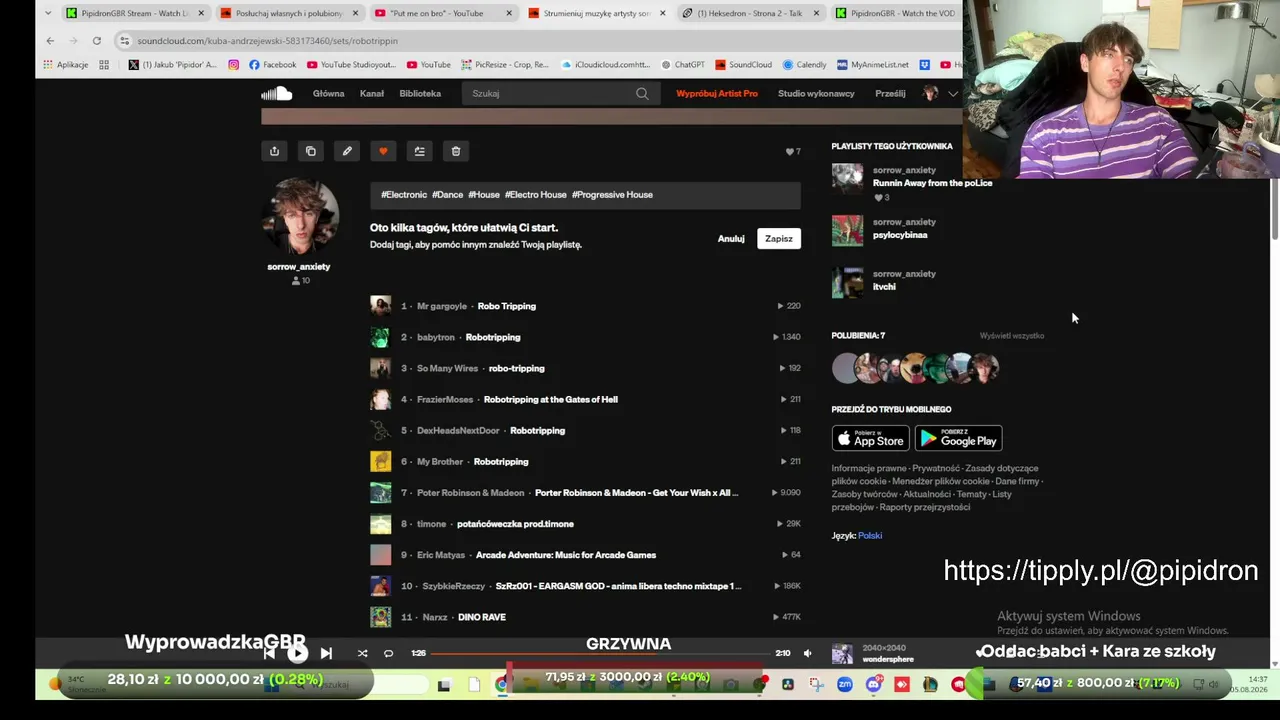Click the Prześlij upload link
Viewport: 1280px width, 720px height.
tap(890, 93)
